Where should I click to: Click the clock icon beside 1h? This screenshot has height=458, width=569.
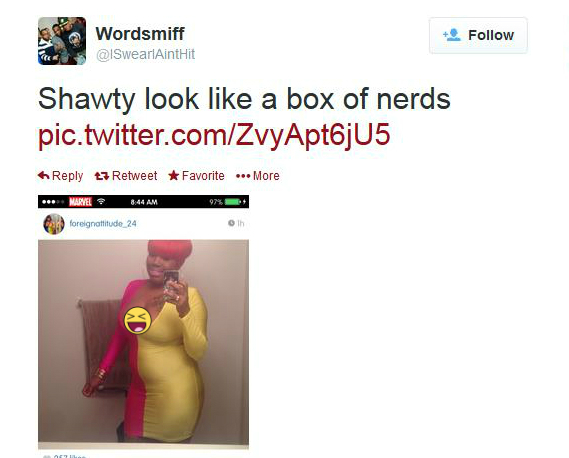(x=231, y=223)
